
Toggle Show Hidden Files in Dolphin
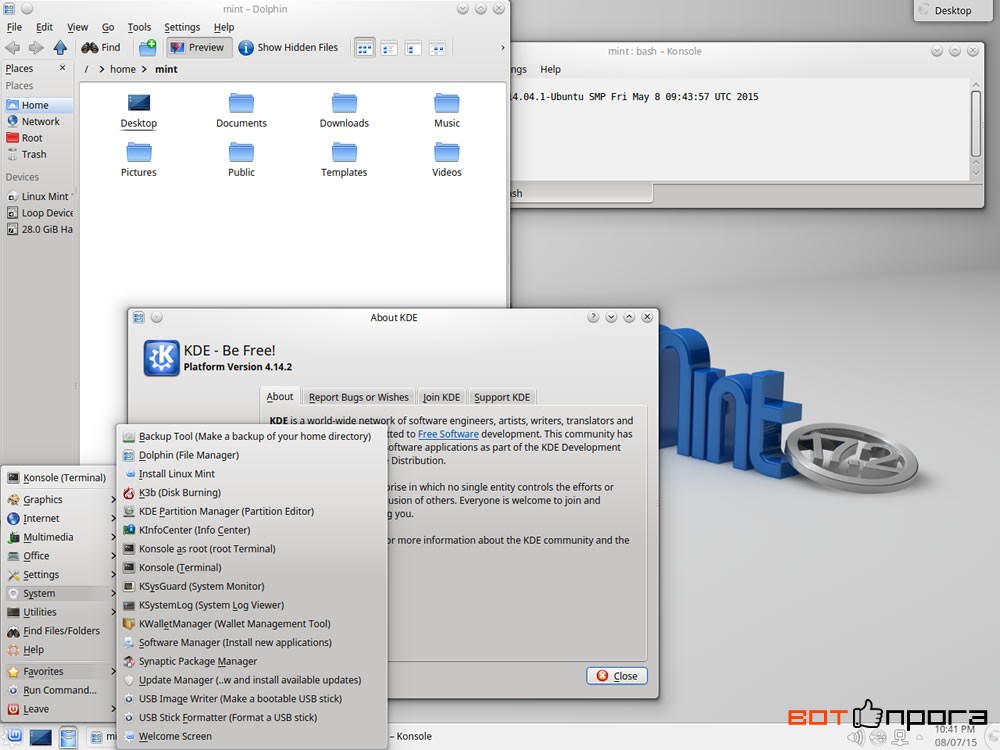coord(288,47)
